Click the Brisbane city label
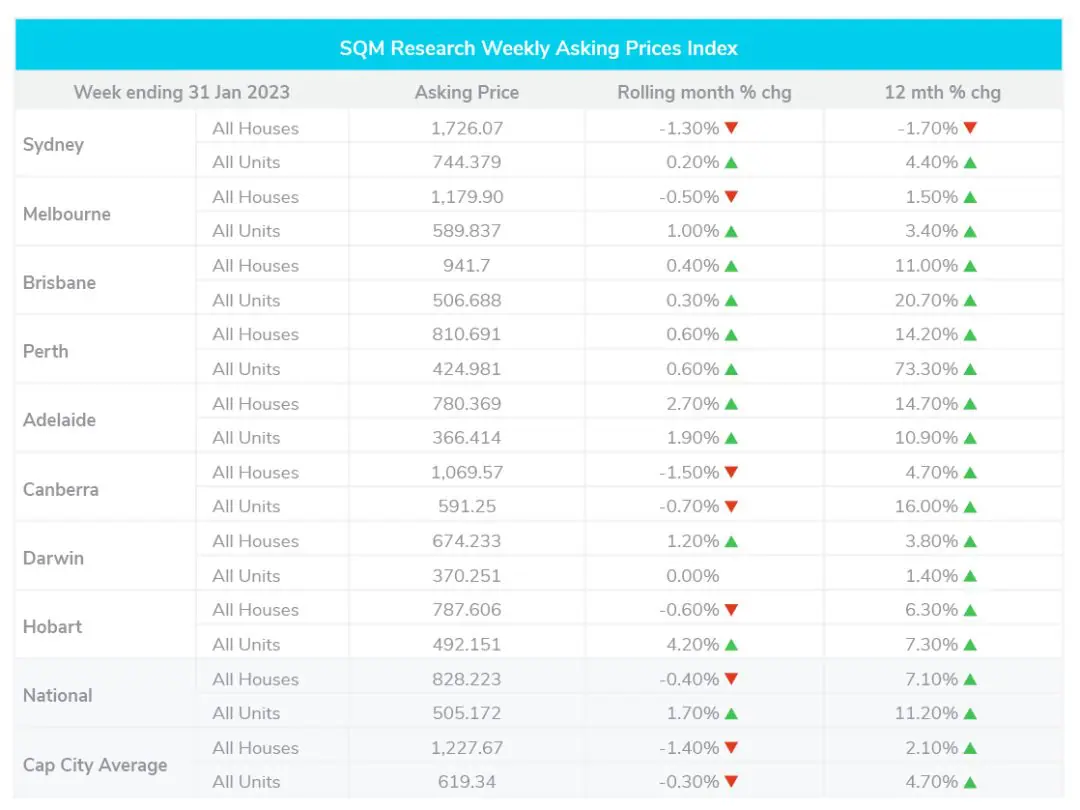Viewport: 1080px width, 810px height. pyautogui.click(x=59, y=282)
